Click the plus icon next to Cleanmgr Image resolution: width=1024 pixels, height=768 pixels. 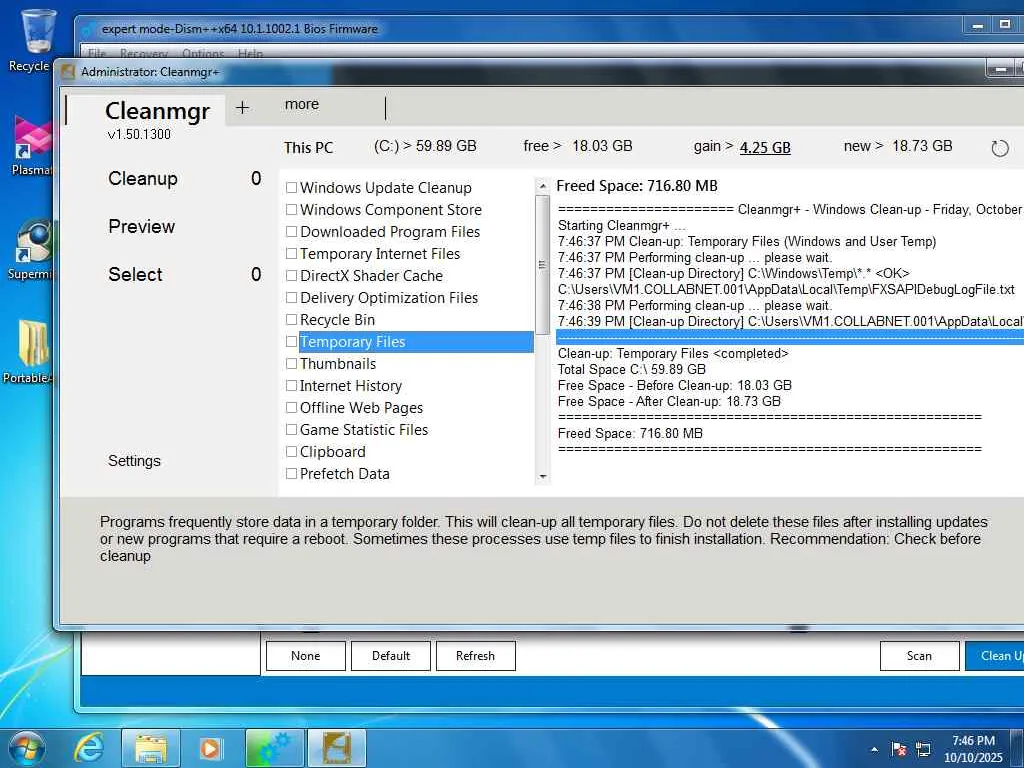[x=242, y=108]
